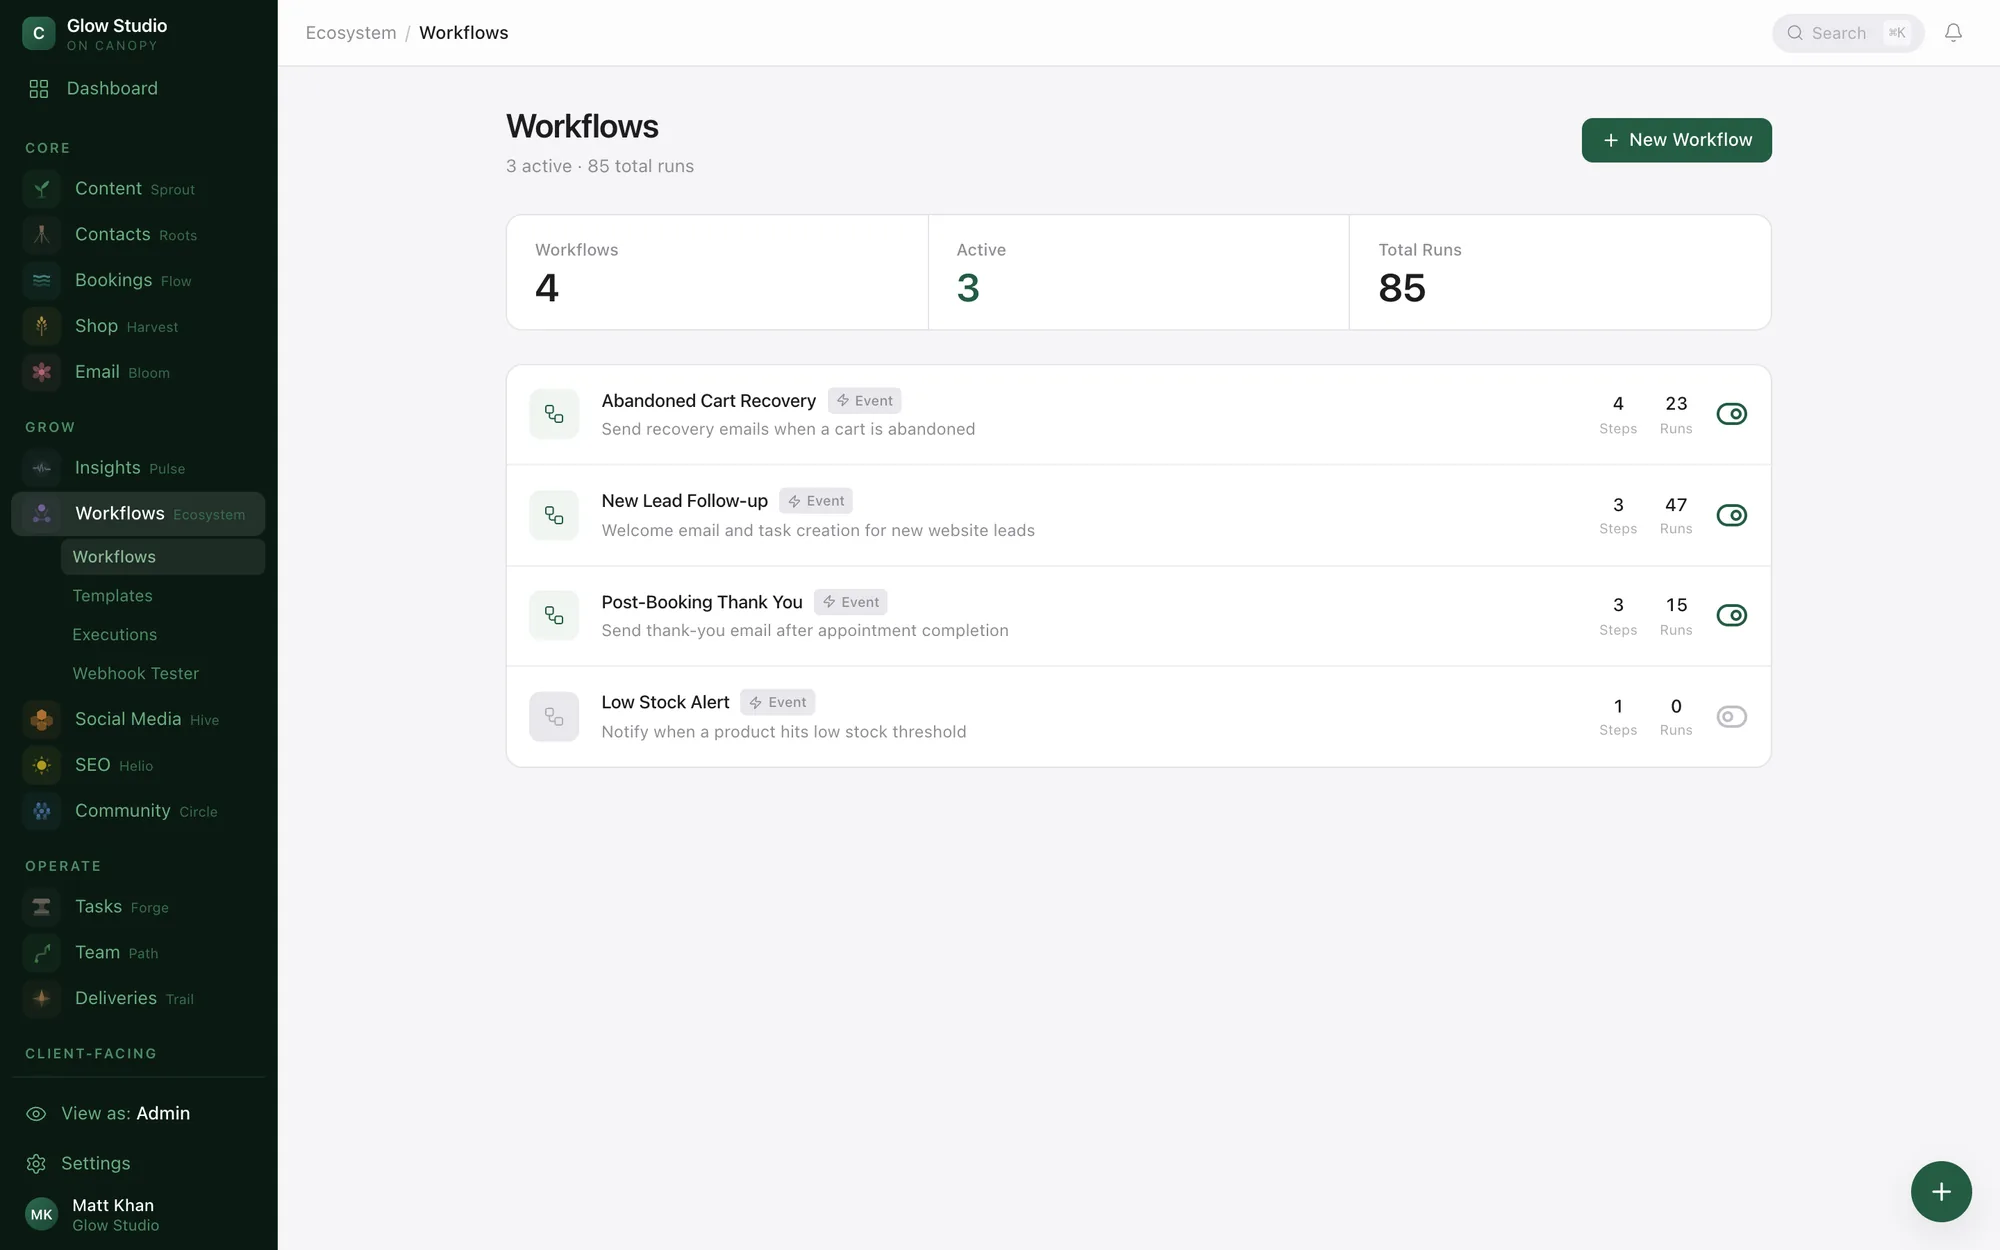This screenshot has height=1250, width=2000.
Task: Click the SEO helio sun icon
Action: tap(42, 766)
